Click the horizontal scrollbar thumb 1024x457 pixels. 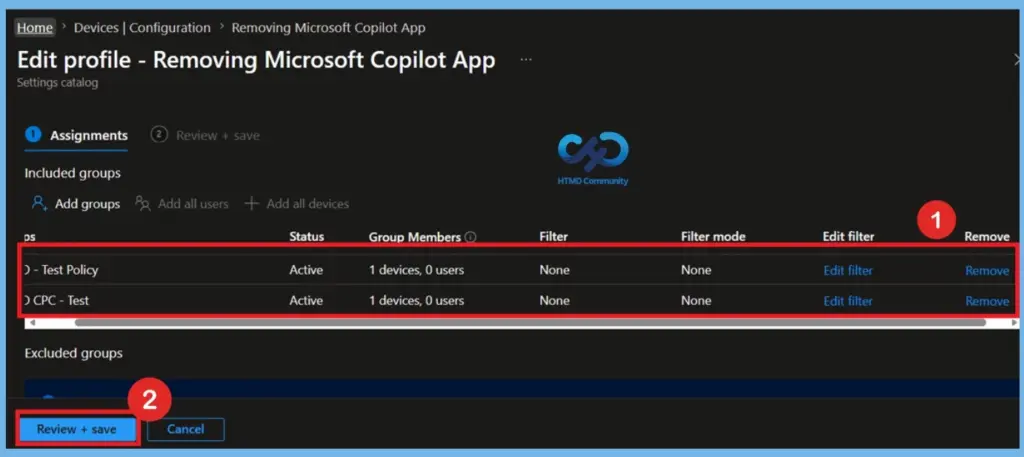tap(530, 323)
